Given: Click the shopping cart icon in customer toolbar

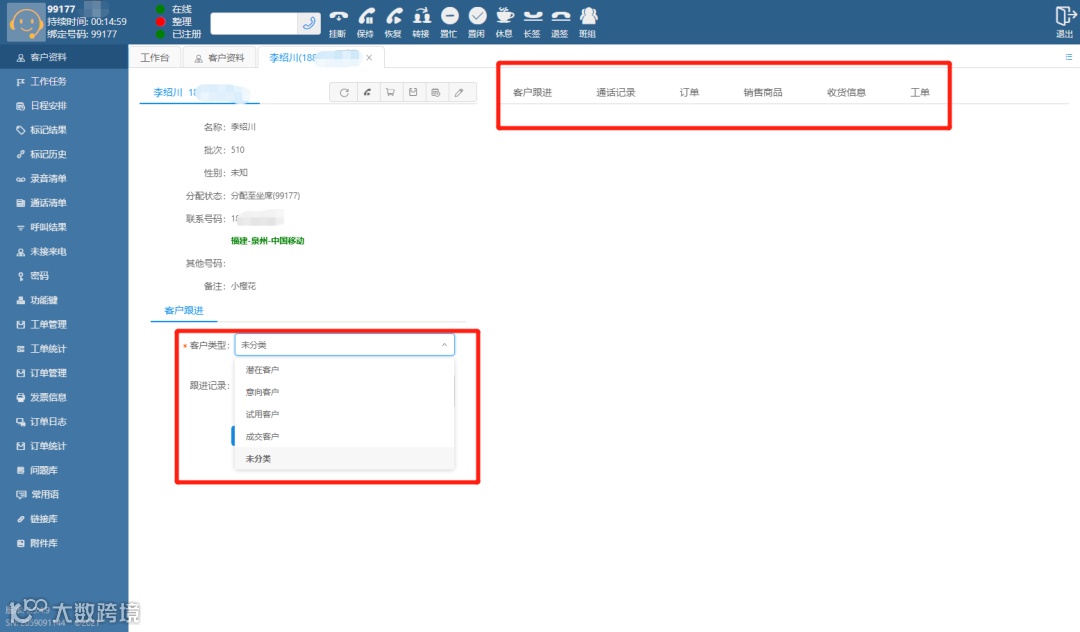Looking at the screenshot, I should [391, 92].
